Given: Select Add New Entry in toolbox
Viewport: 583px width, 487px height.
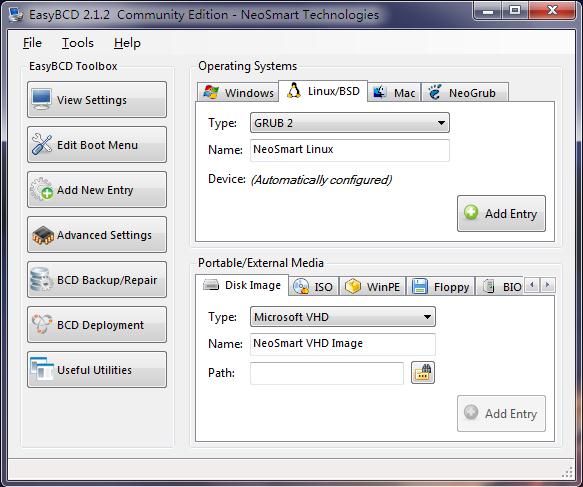Looking at the screenshot, I should [97, 190].
